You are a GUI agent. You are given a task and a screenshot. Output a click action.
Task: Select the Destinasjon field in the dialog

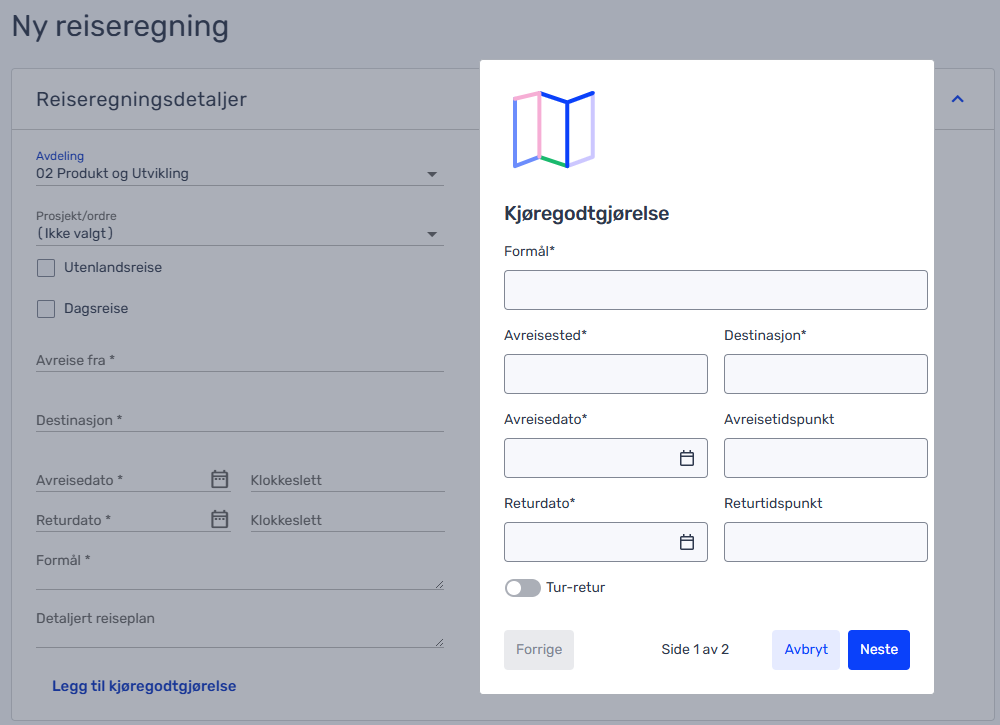click(x=825, y=374)
